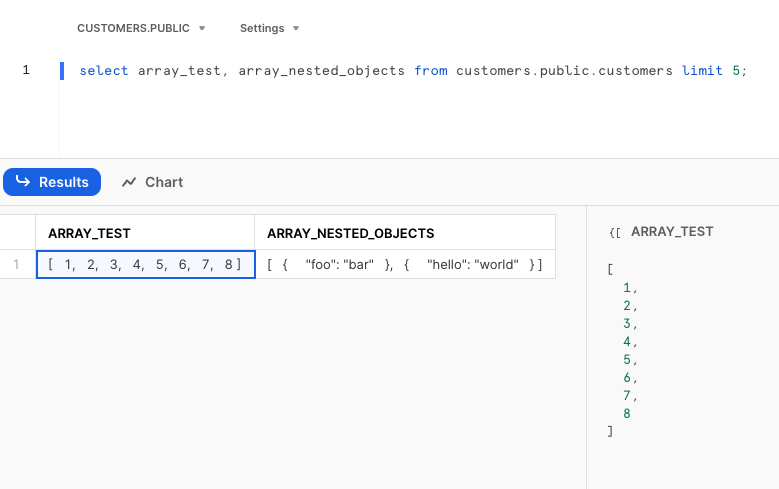Select the cell containing "foo": "bar"
Screen dimensions: 779x489
coord(405,264)
